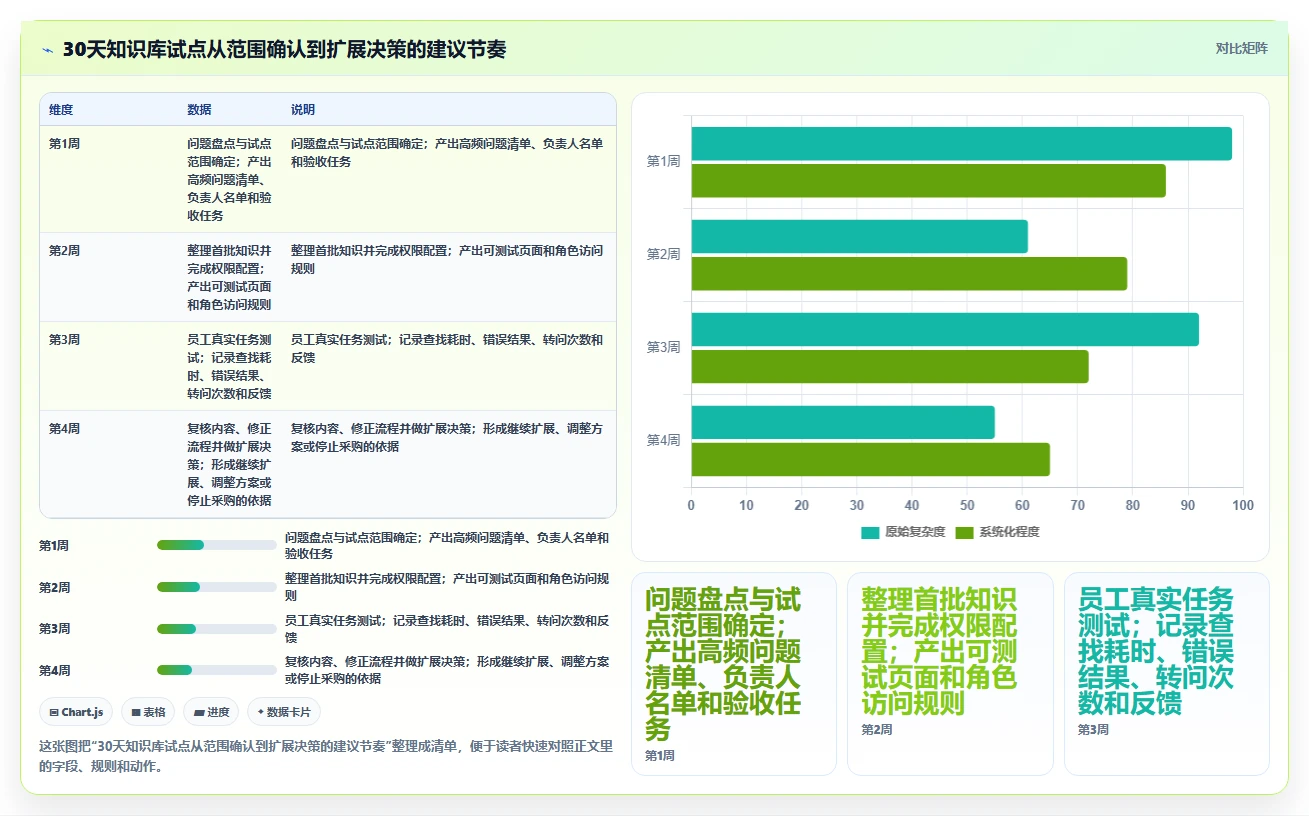The image size is (1309, 816).
Task: Click the title 30天知识库试点从范围确认到扩展决策的建议节奏
Action: pos(284,50)
